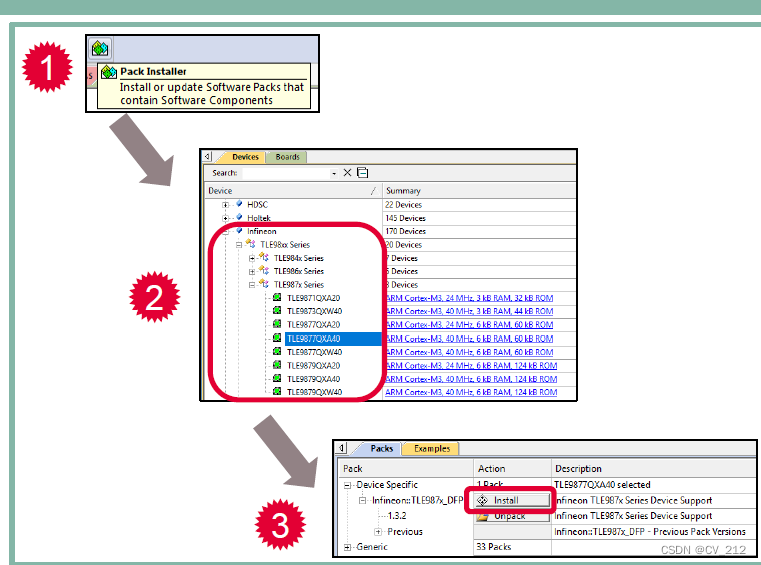Click the HDSC vendor diamond icon
The image size is (761, 565).
click(x=239, y=204)
